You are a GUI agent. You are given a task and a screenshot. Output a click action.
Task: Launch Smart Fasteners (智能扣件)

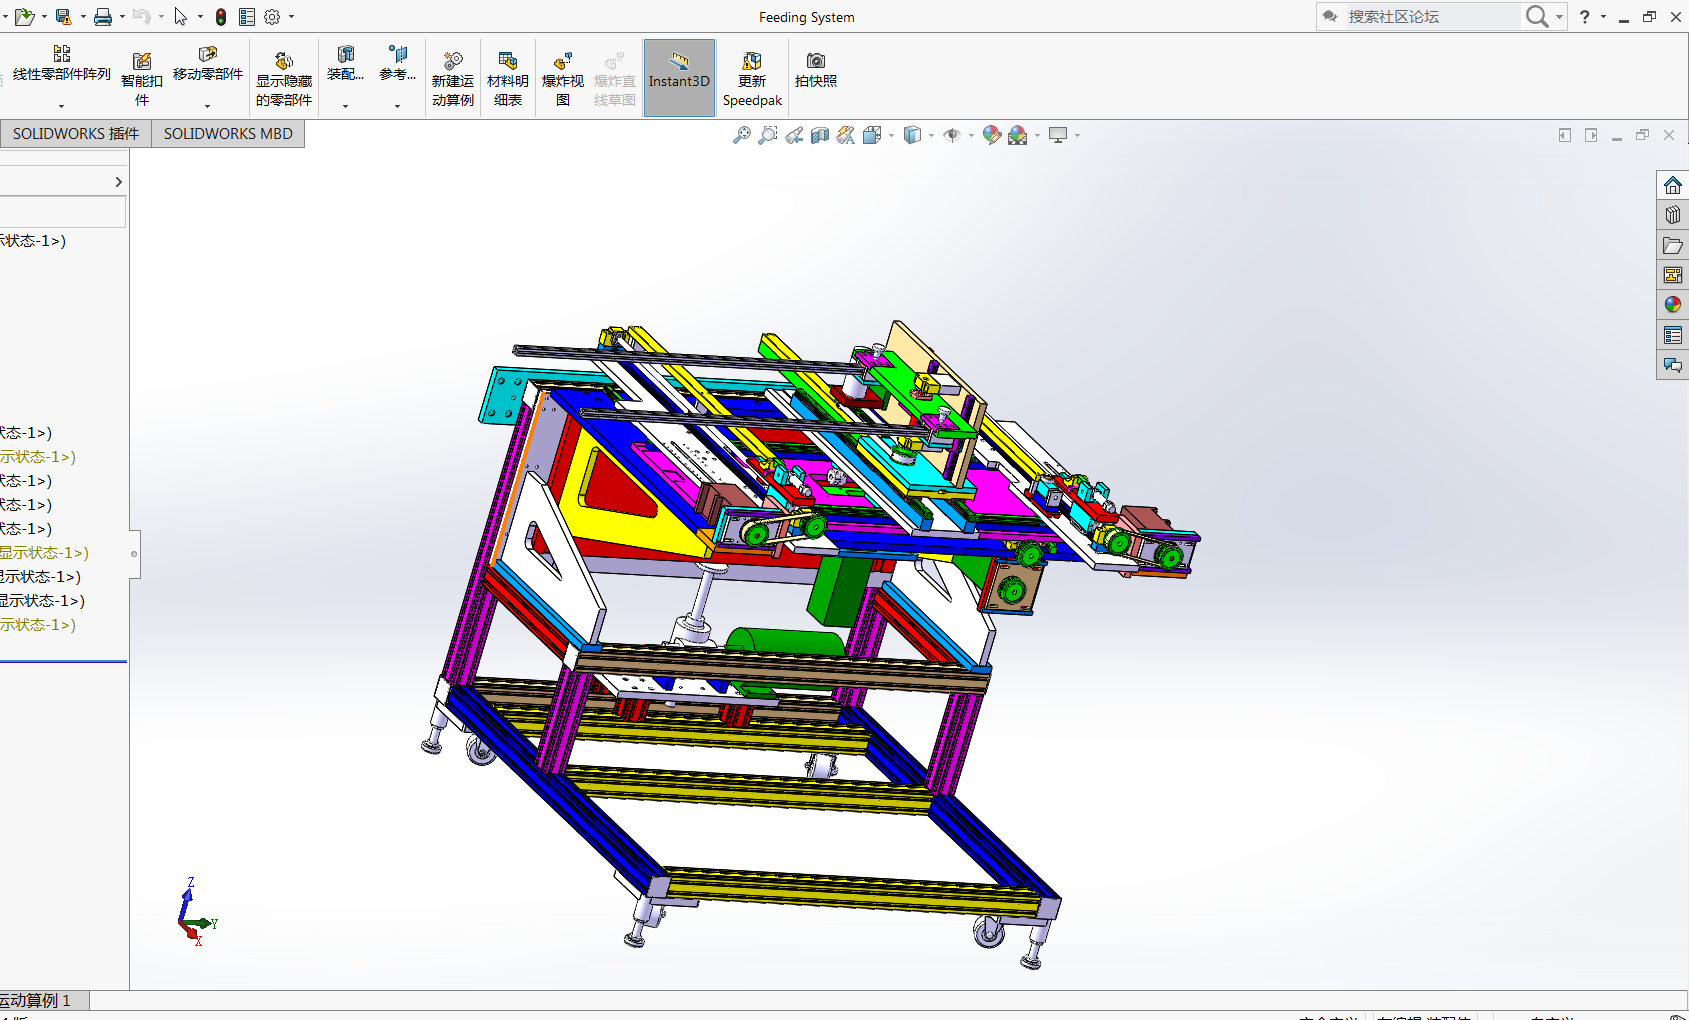tap(142, 78)
